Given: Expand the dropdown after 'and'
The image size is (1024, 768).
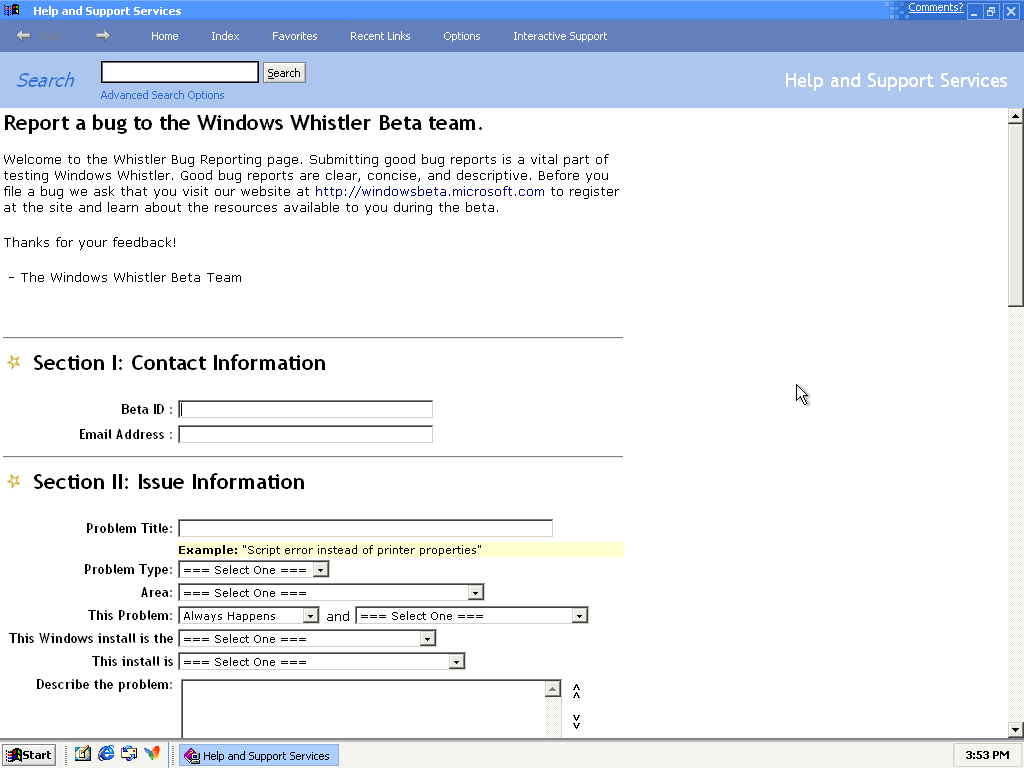Looking at the screenshot, I should click(x=579, y=615).
